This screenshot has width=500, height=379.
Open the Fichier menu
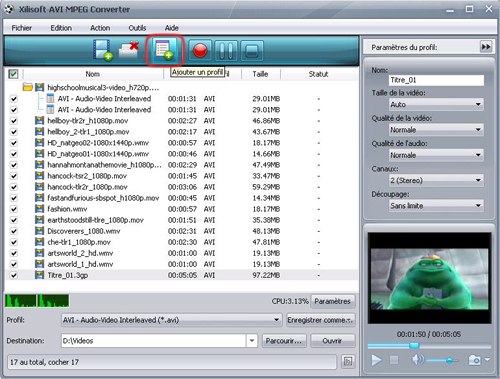tap(22, 28)
